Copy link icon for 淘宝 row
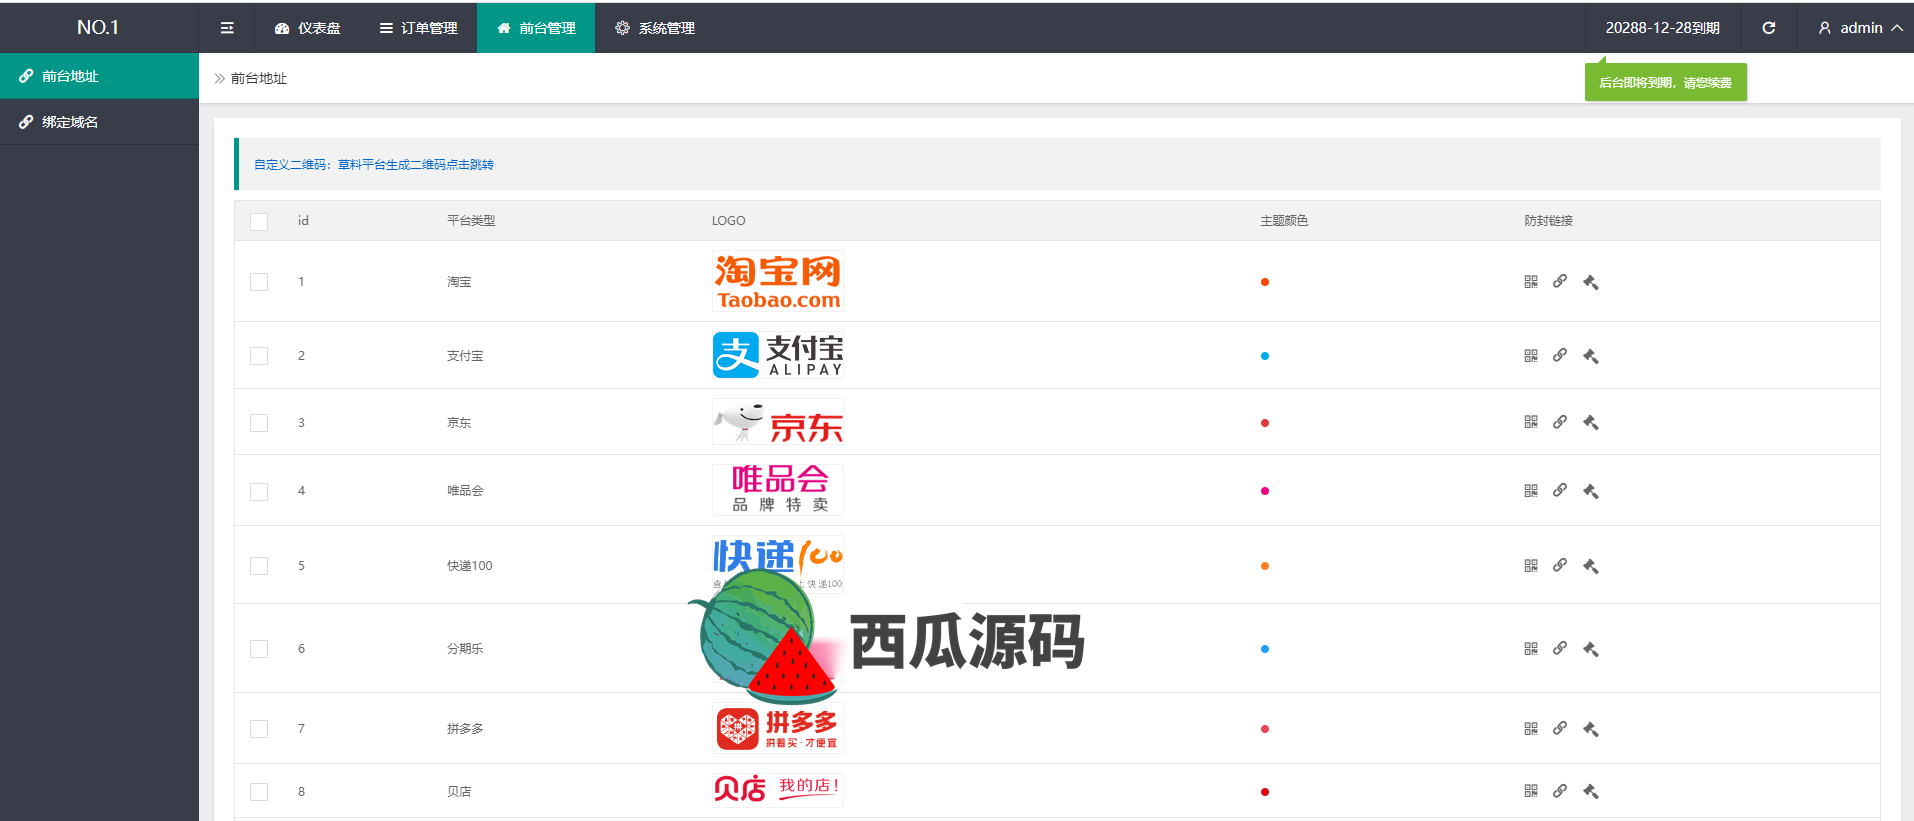The image size is (1914, 821). coord(1560,281)
